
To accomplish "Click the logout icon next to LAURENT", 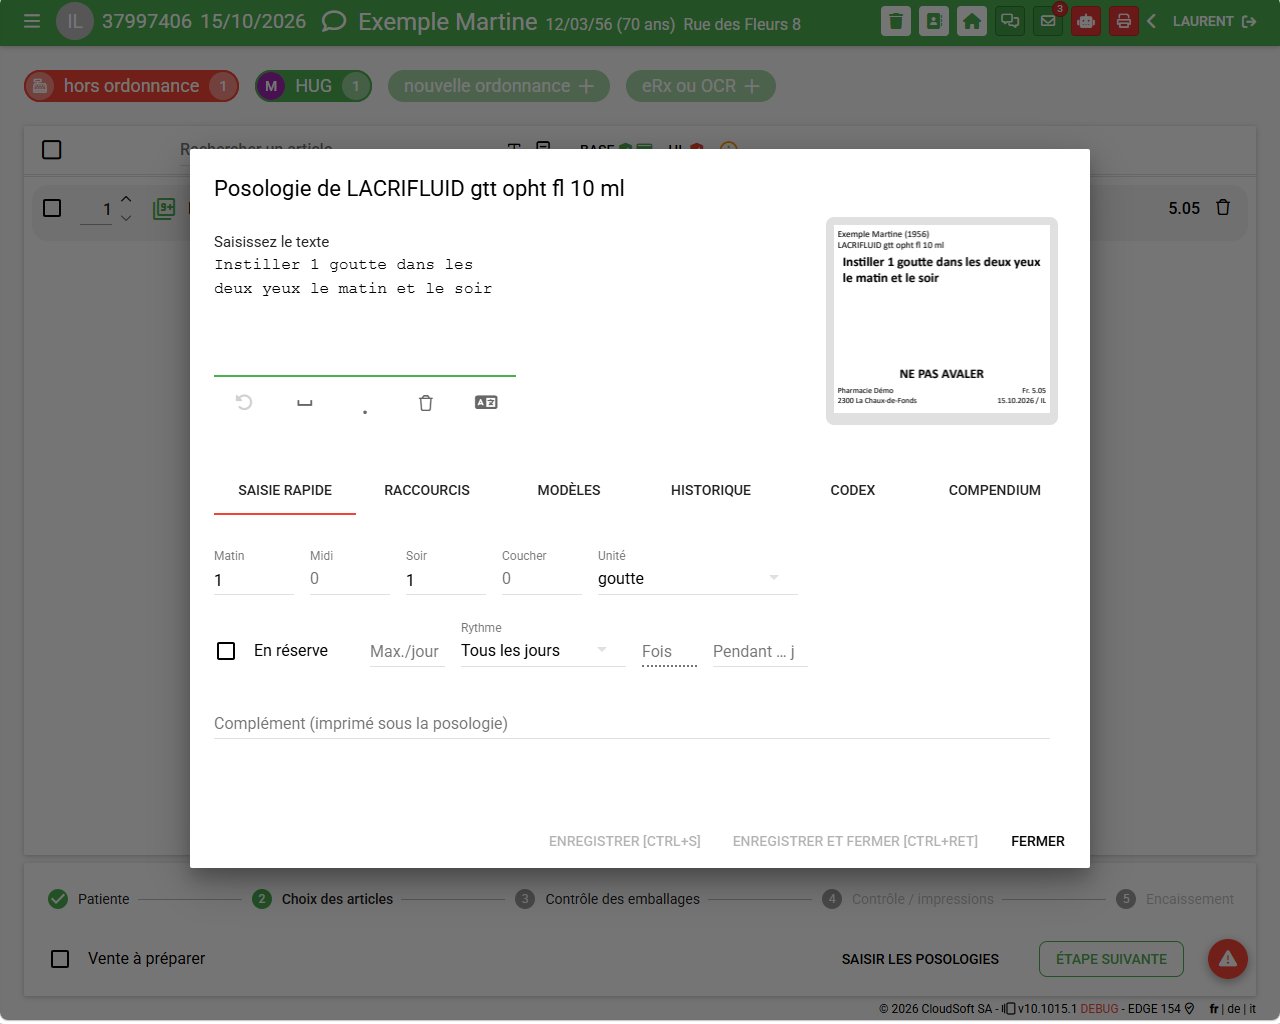I will pos(1249,21).
